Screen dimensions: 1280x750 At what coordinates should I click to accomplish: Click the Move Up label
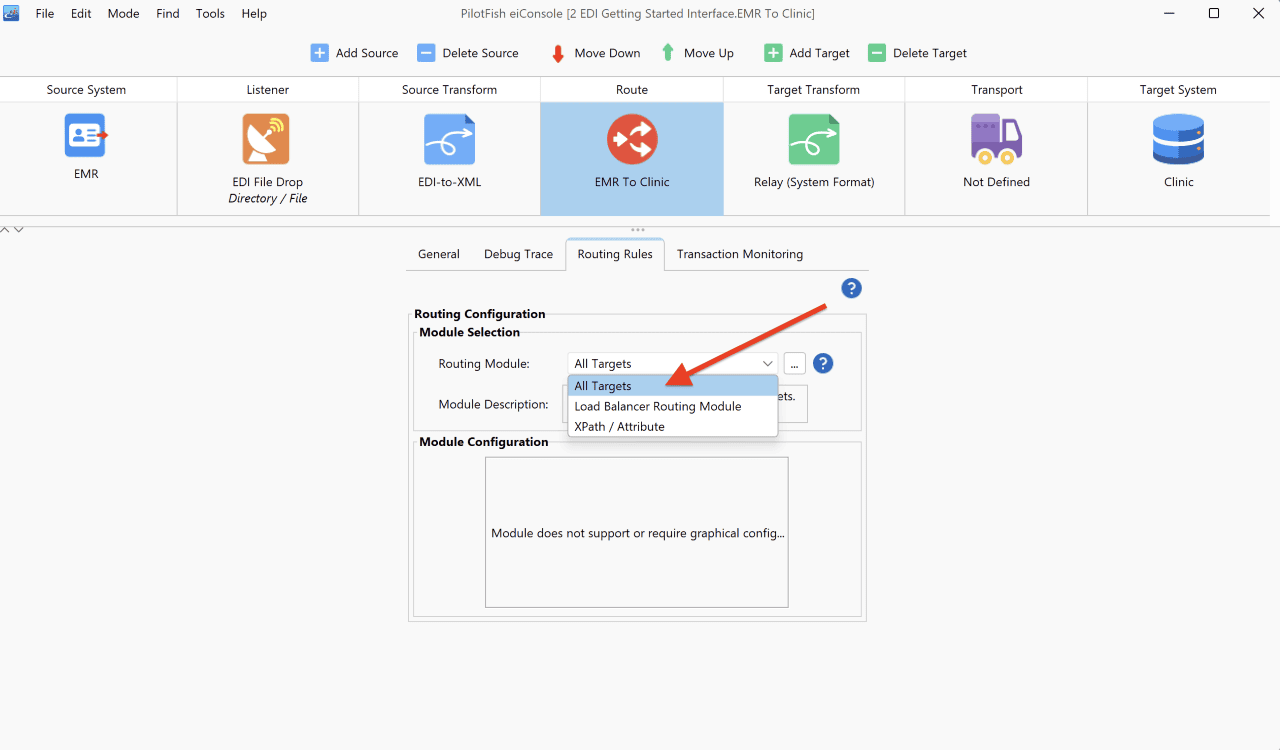[709, 53]
